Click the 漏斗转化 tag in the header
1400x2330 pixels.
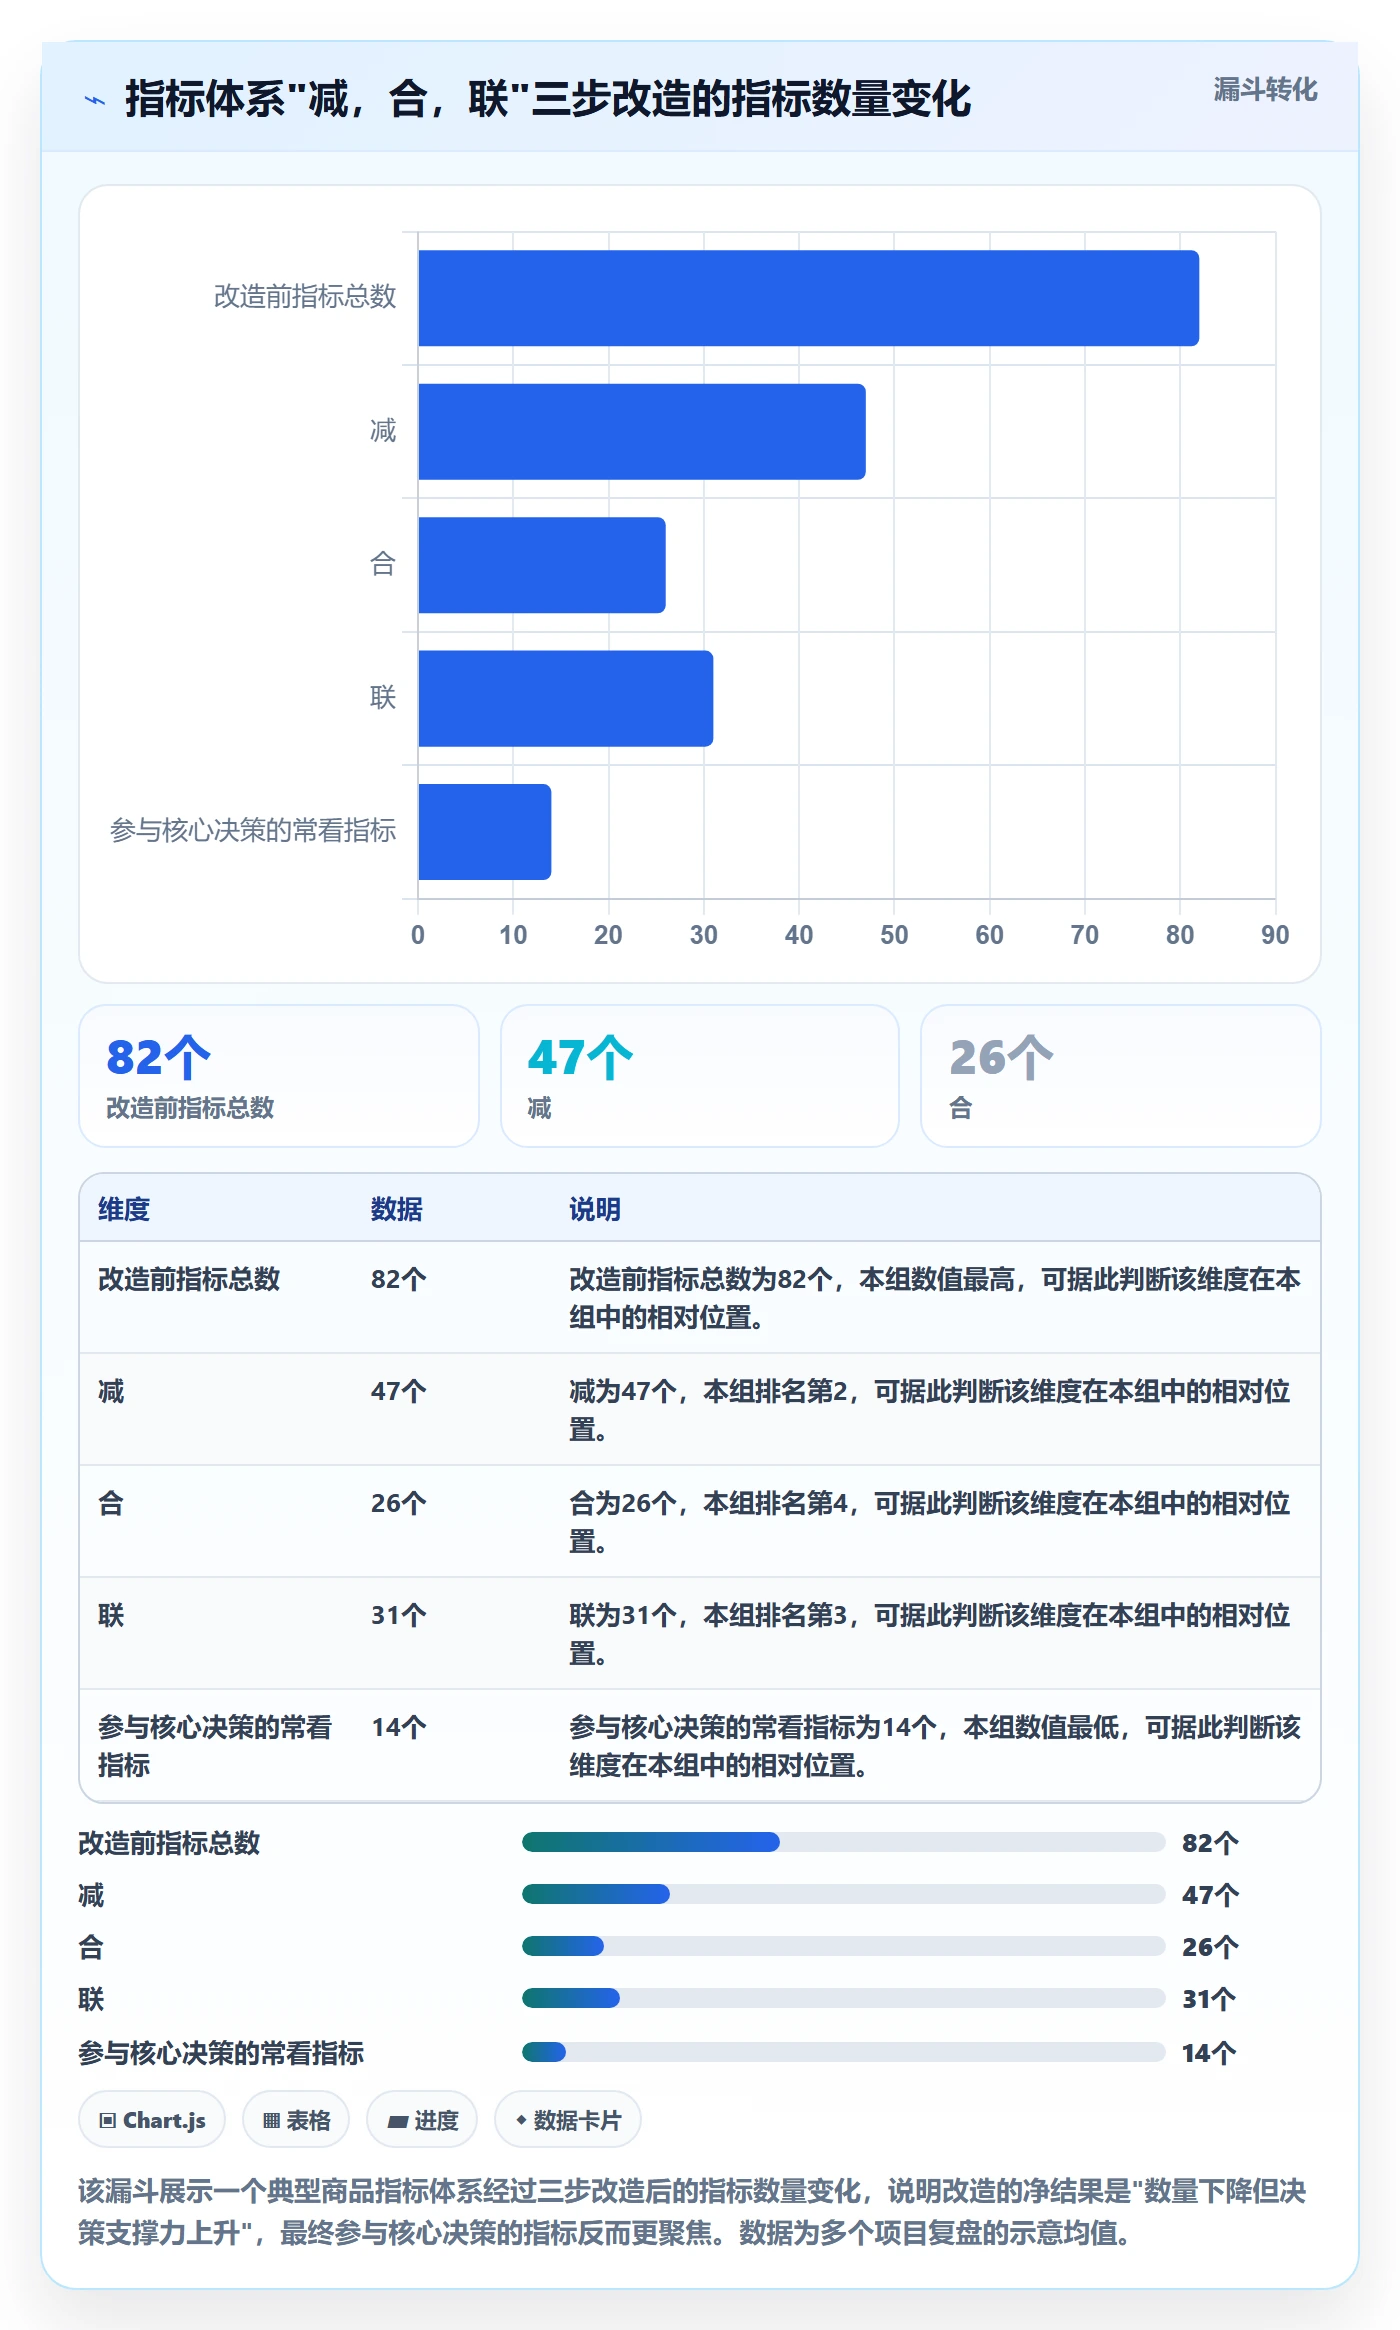[1265, 90]
